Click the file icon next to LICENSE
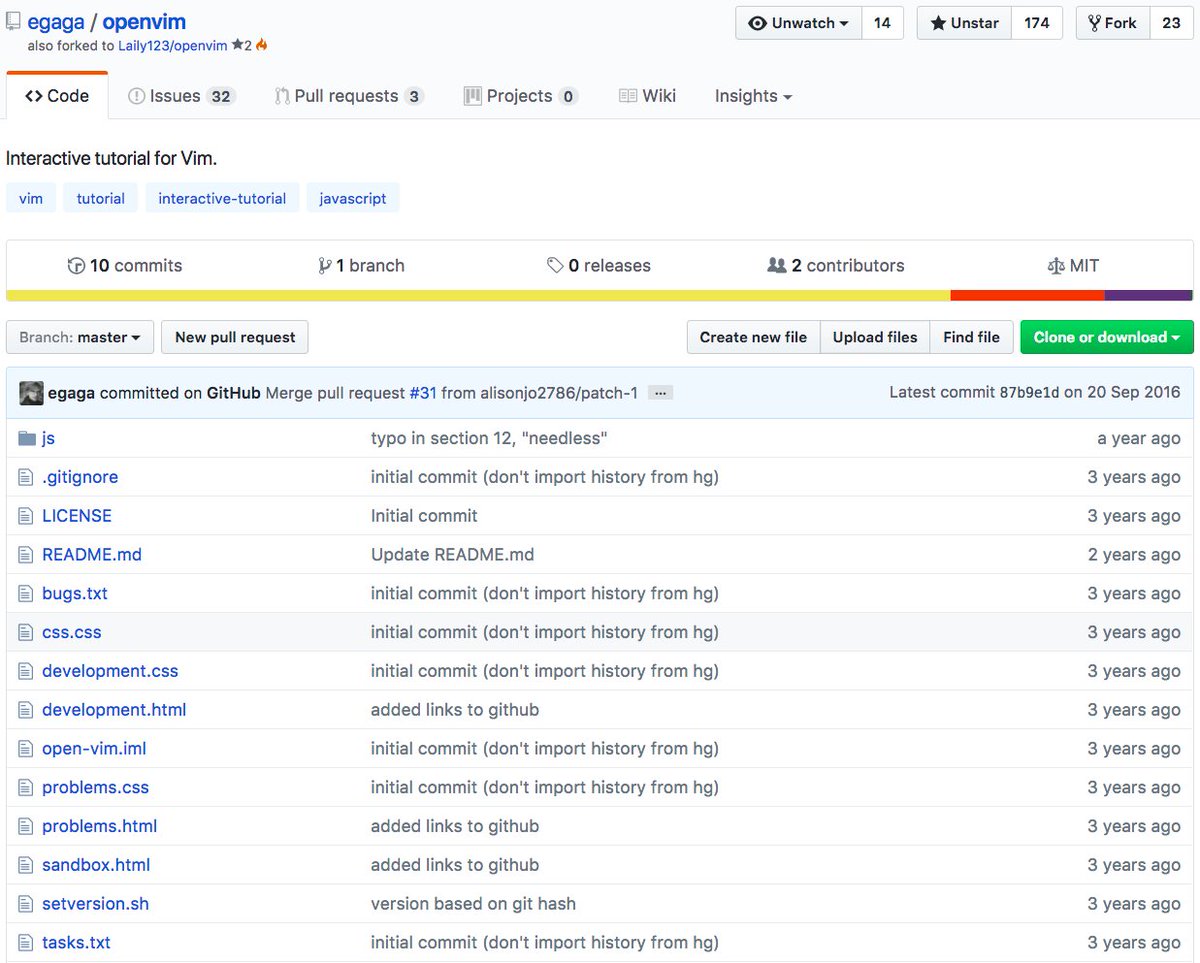Image resolution: width=1200 pixels, height=963 pixels. click(x=26, y=516)
